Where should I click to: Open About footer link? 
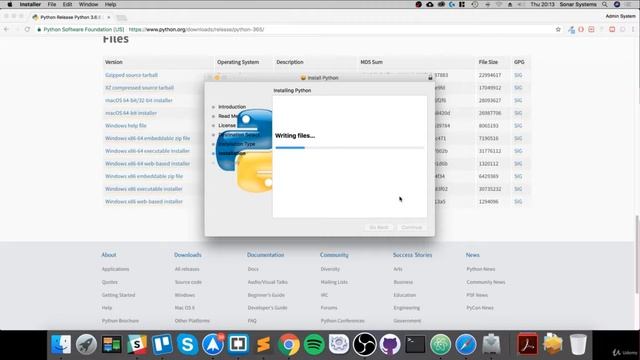(x=109, y=255)
